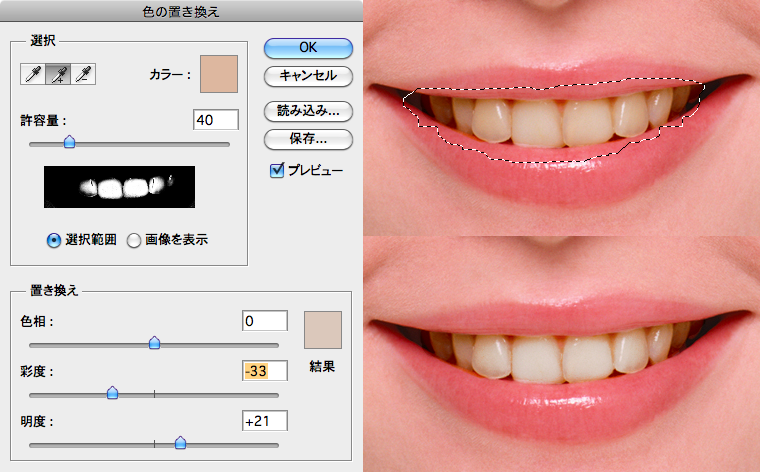Screen dimensions: 760x472
Task: Open the 結果 result color swatch
Action: point(323,330)
